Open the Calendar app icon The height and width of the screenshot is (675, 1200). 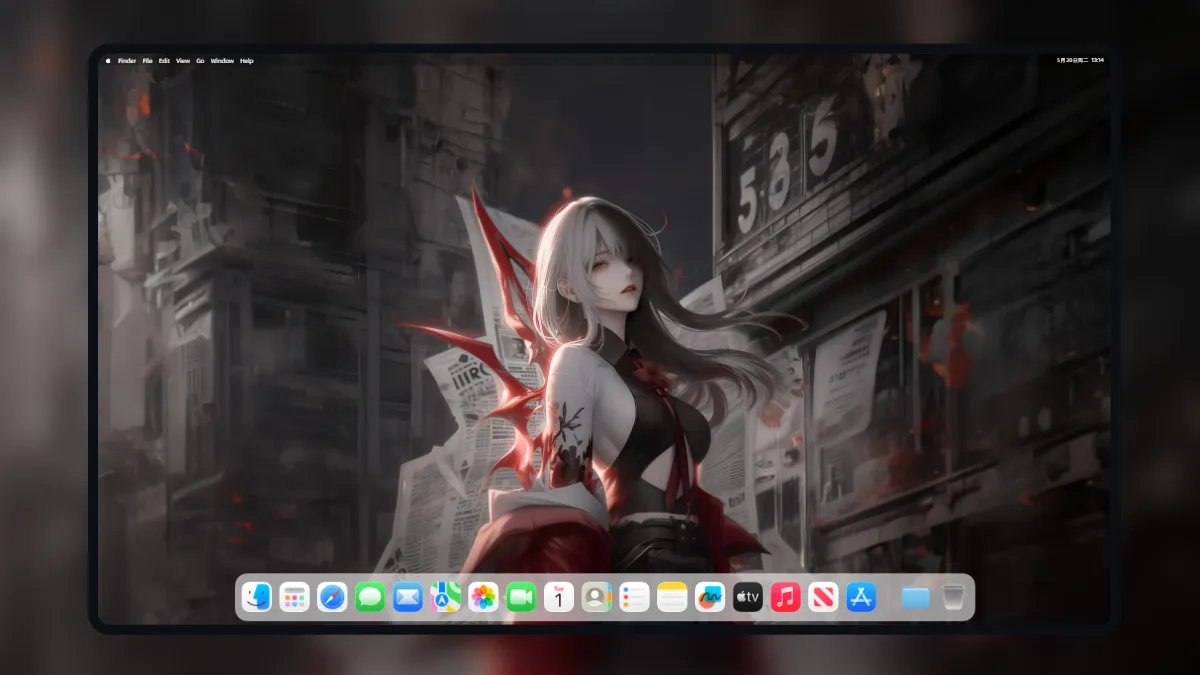click(559, 597)
